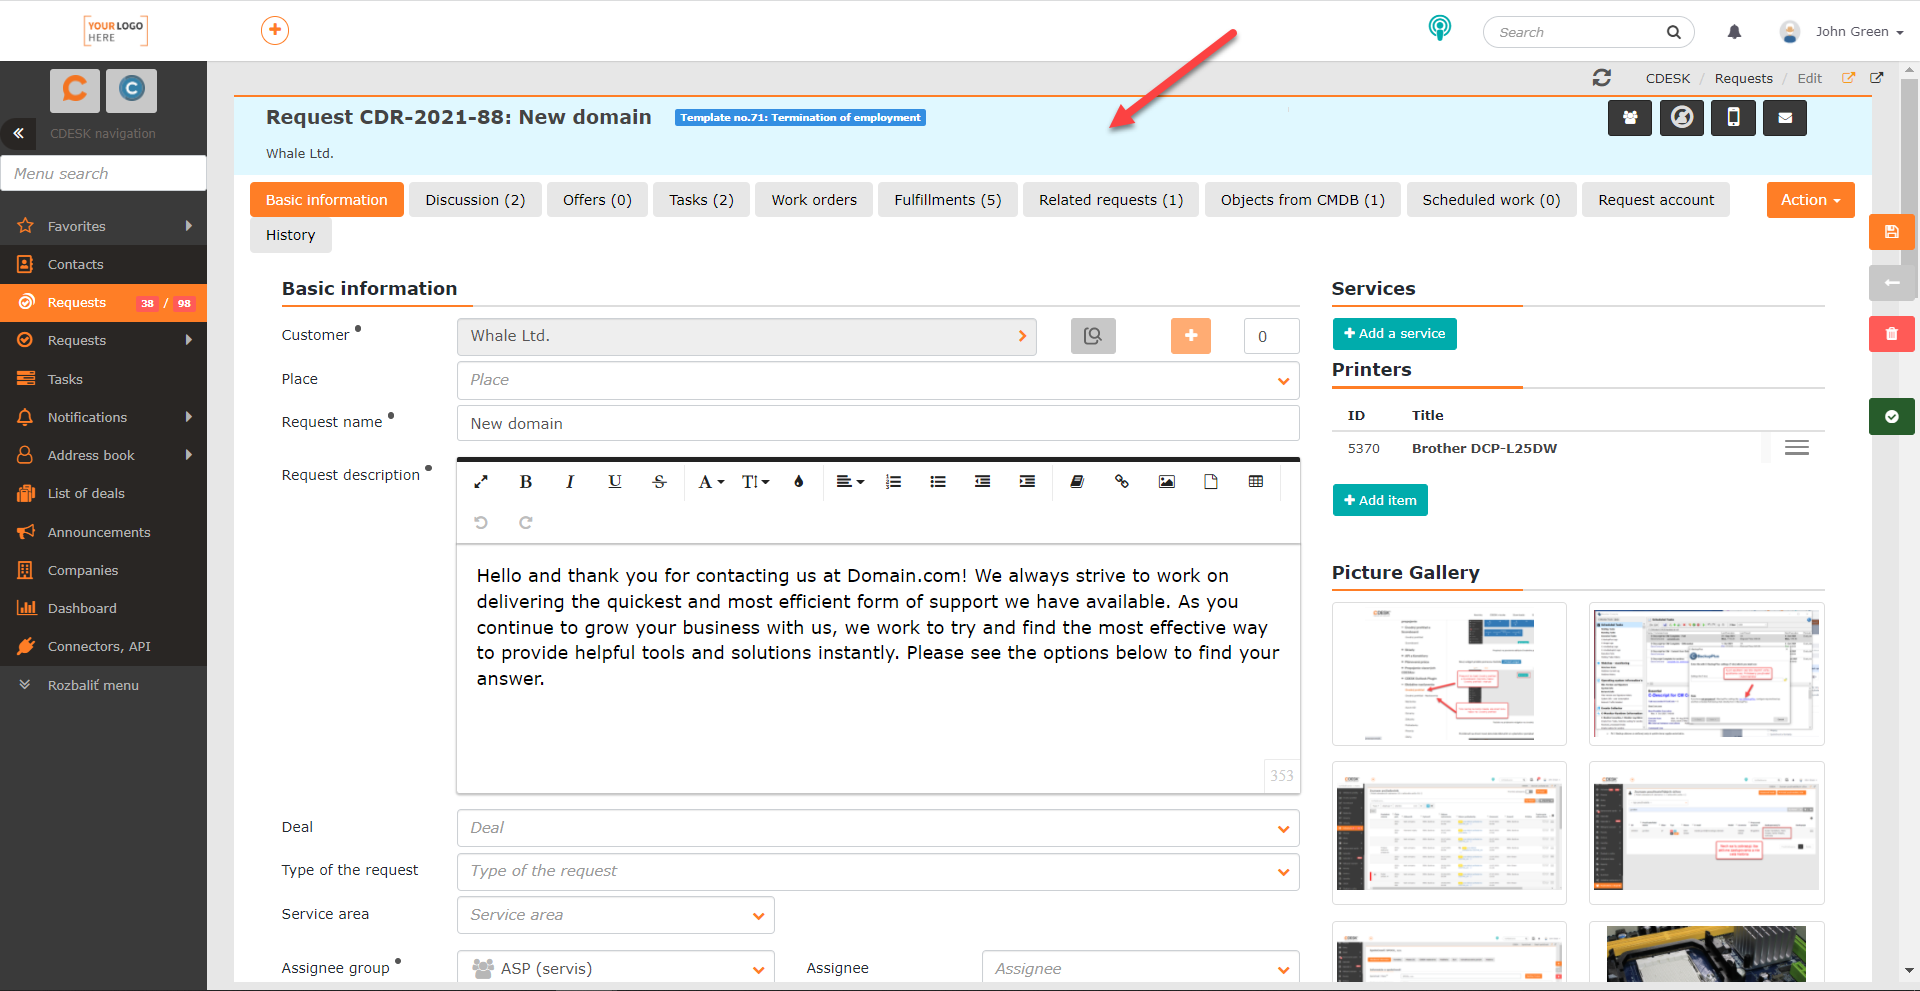
Task: Collapse the CDESK navigation double-arrow
Action: (18, 133)
